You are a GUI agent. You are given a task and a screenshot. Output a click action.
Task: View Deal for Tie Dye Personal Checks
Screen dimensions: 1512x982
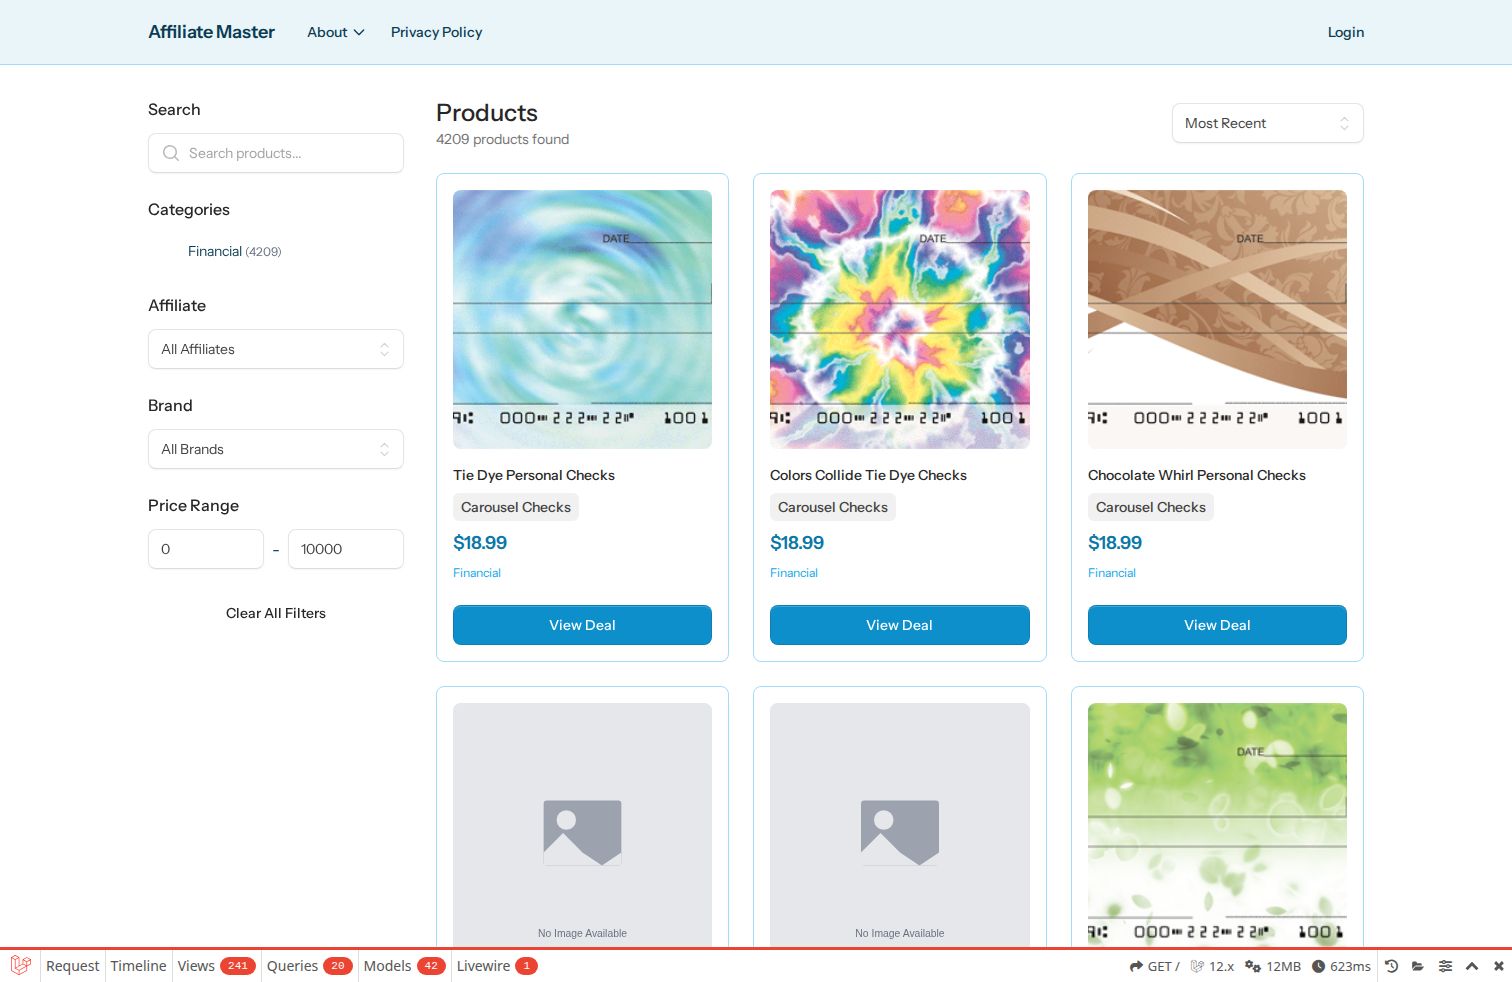click(x=582, y=625)
